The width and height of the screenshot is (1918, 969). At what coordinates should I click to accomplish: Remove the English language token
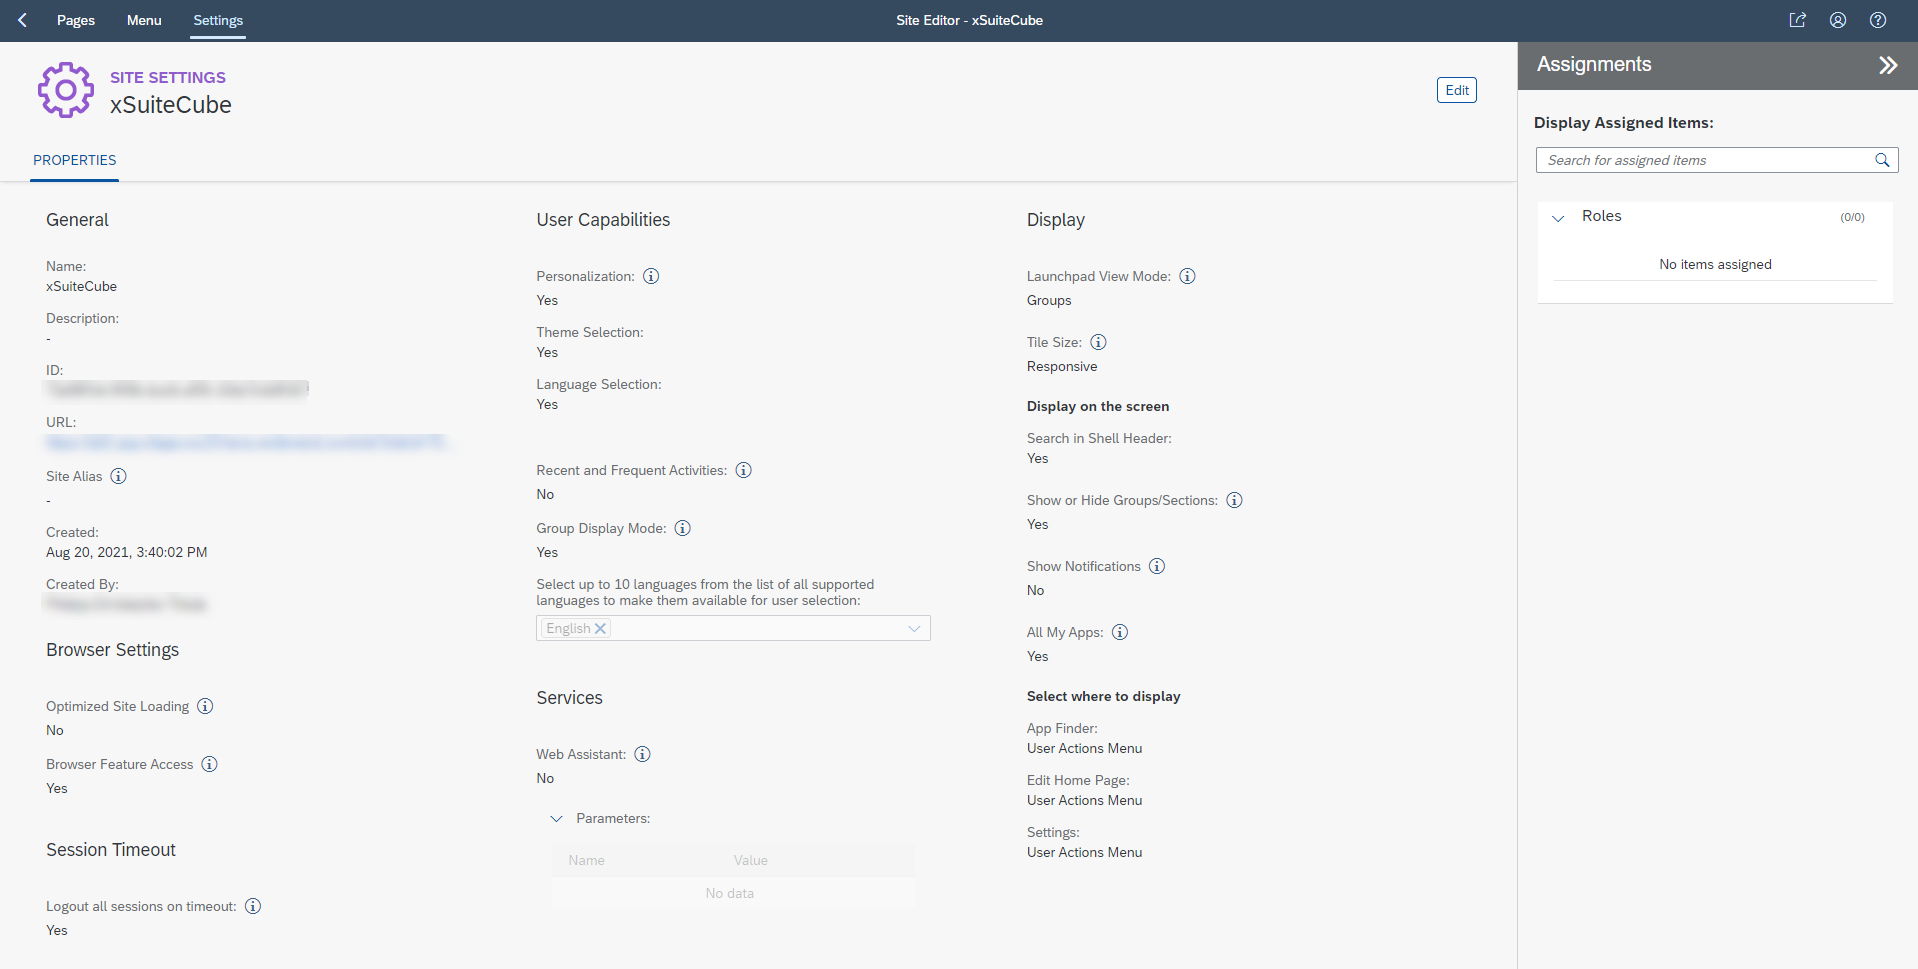pos(600,628)
